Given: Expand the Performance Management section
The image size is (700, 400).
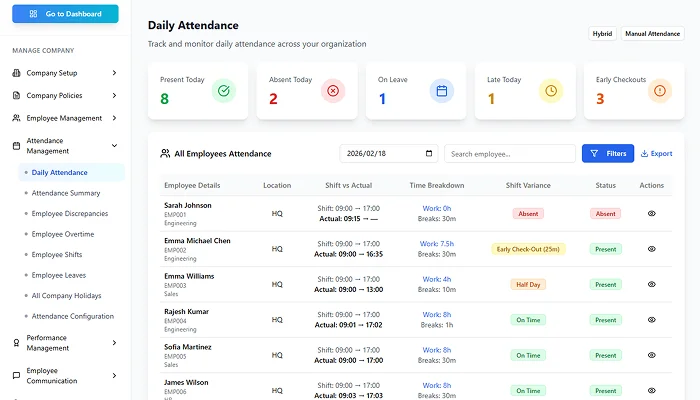Looking at the screenshot, I should (114, 343).
